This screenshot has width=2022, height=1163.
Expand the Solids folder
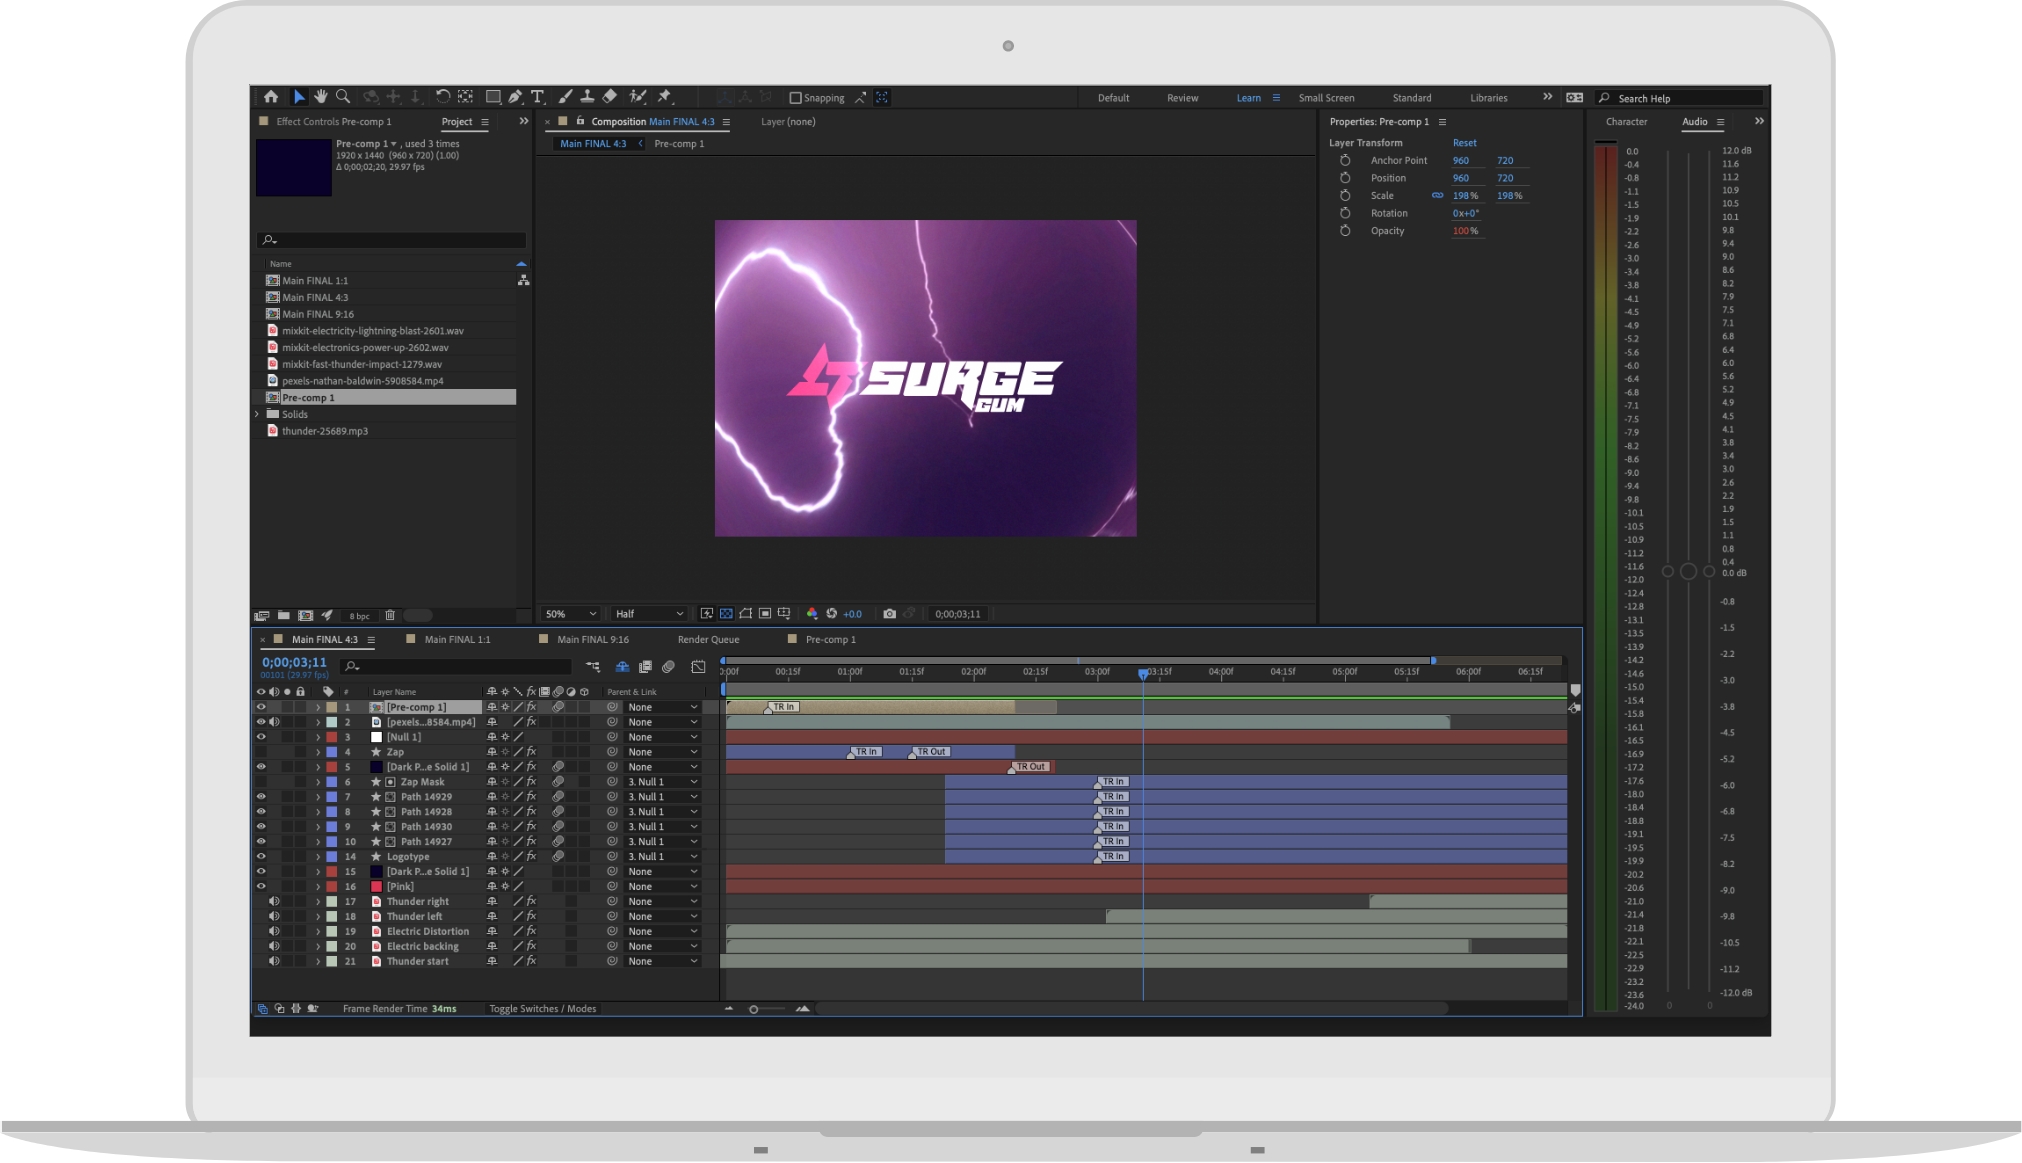click(x=257, y=414)
